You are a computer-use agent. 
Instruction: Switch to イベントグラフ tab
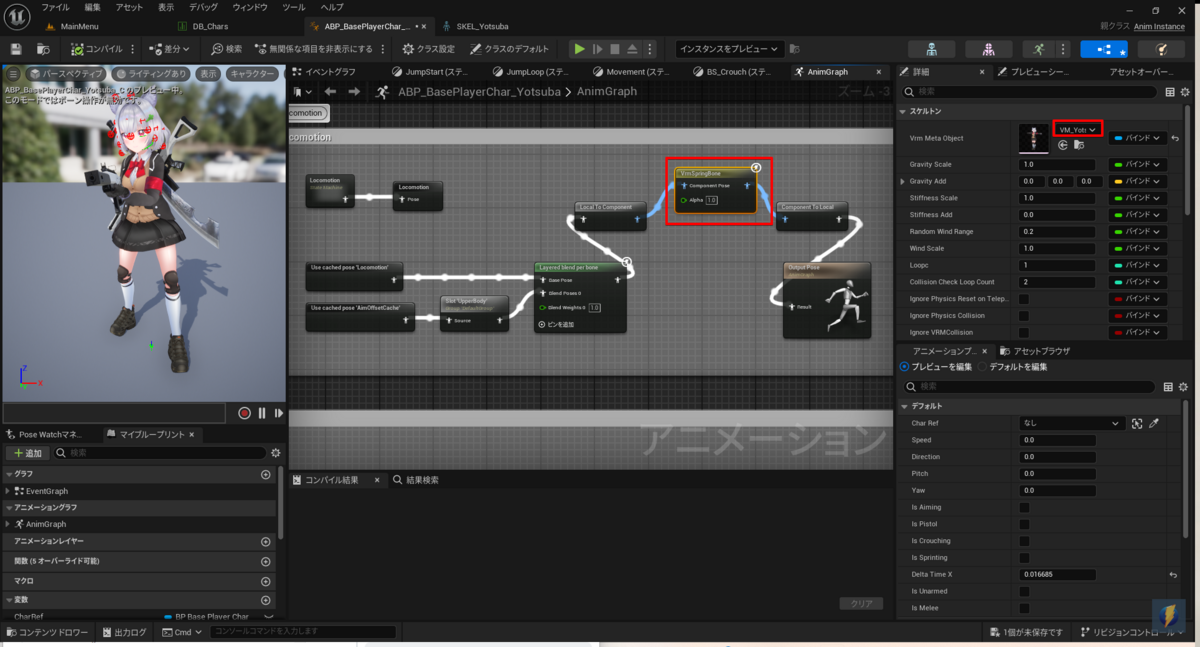click(323, 72)
